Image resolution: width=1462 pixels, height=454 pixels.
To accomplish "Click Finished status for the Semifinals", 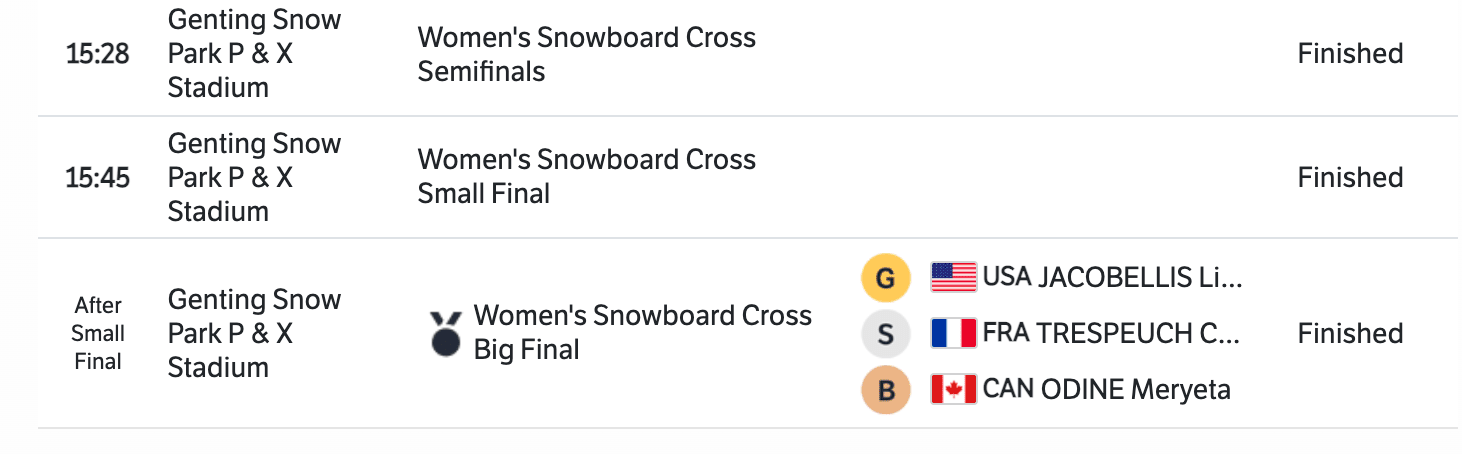I will tap(1350, 54).
